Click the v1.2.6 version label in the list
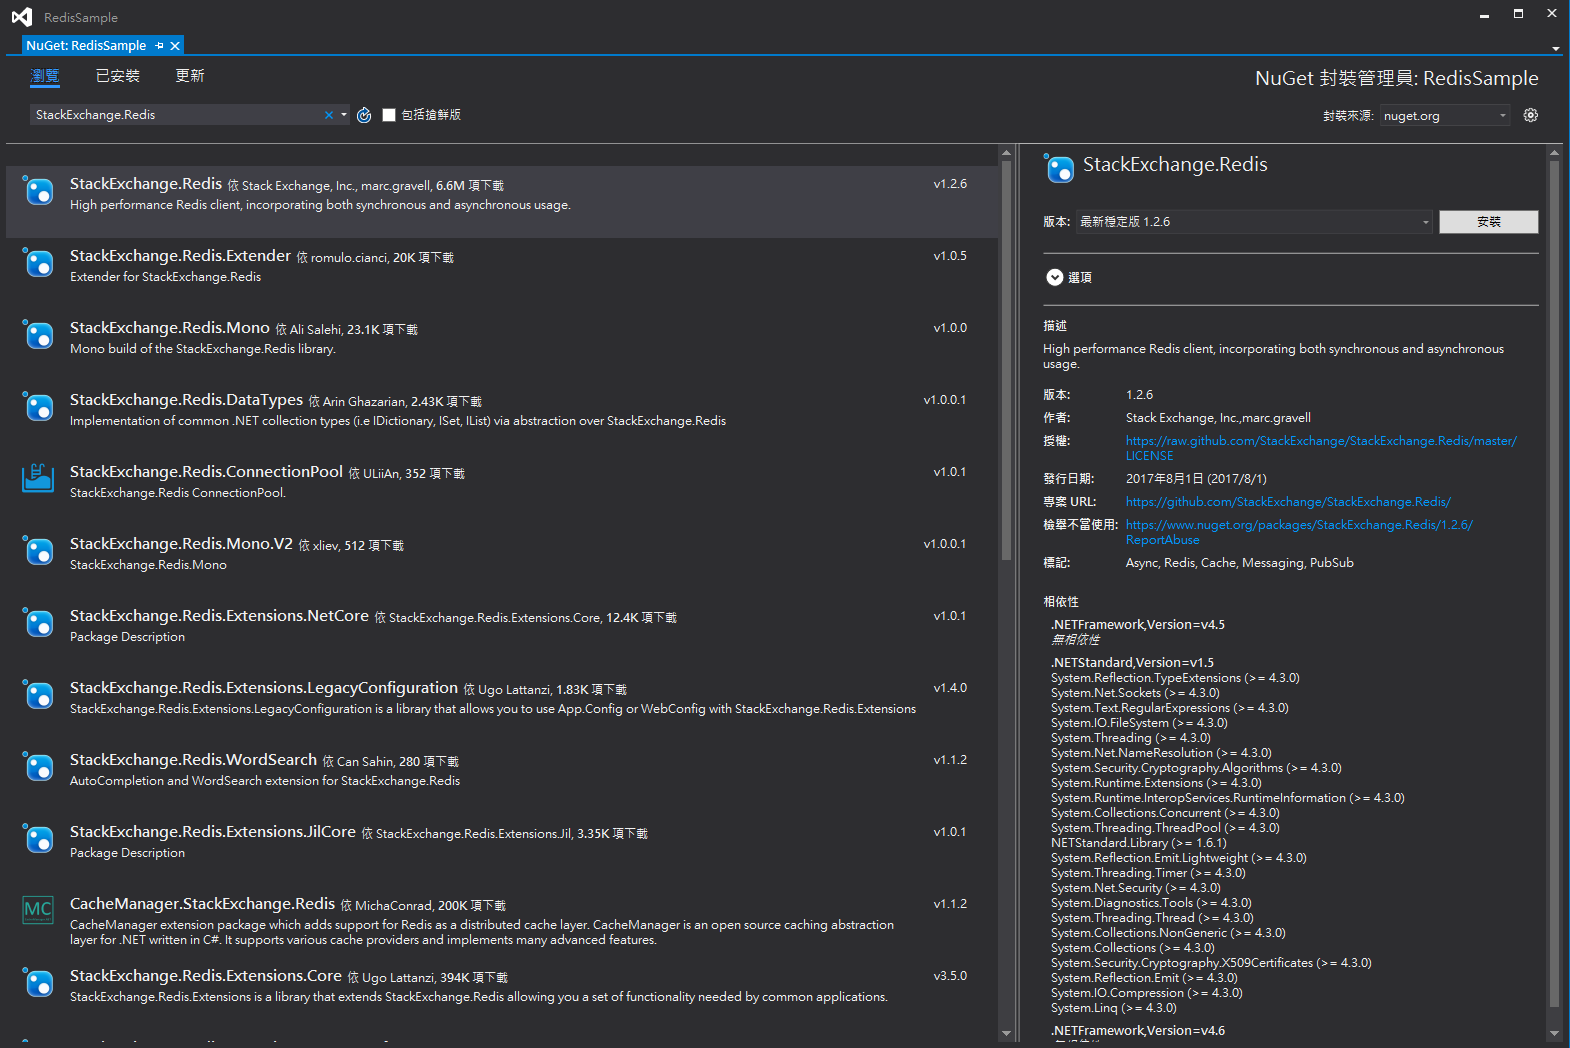Screen dimensions: 1570x1048 coord(950,184)
